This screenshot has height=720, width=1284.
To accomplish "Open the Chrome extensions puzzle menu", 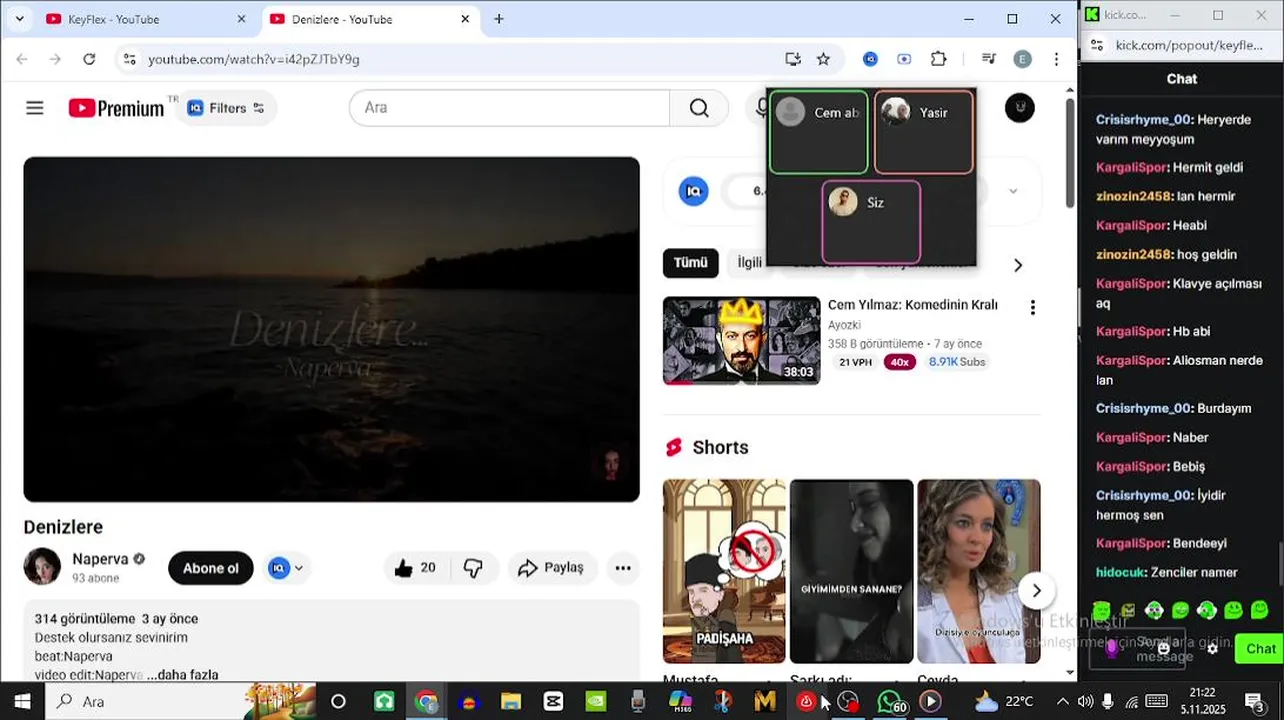I will pos(938,59).
